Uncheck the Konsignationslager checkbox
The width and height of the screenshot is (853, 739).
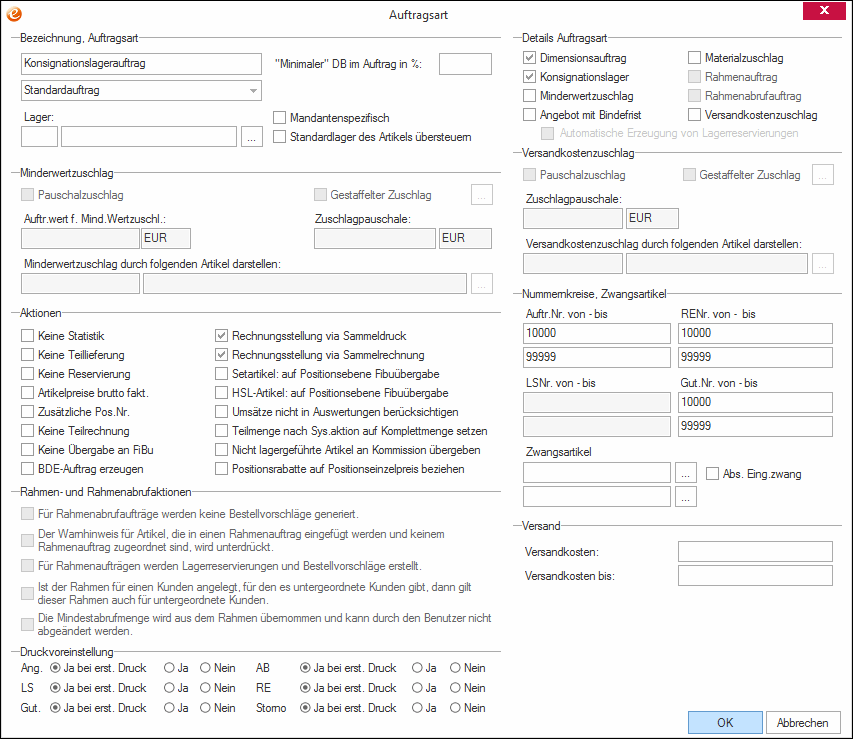pyautogui.click(x=529, y=77)
